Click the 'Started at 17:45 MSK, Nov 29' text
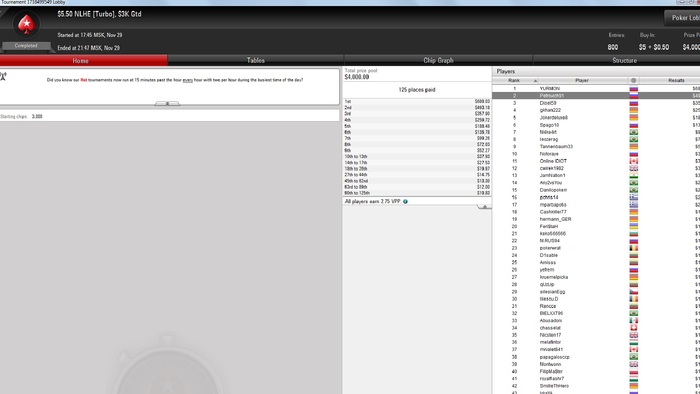Viewport: 700px width, 394px height. coord(90,35)
